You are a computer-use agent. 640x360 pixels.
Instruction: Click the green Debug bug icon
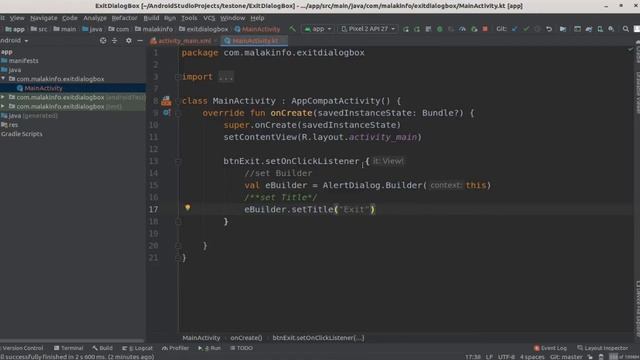click(x=440, y=29)
